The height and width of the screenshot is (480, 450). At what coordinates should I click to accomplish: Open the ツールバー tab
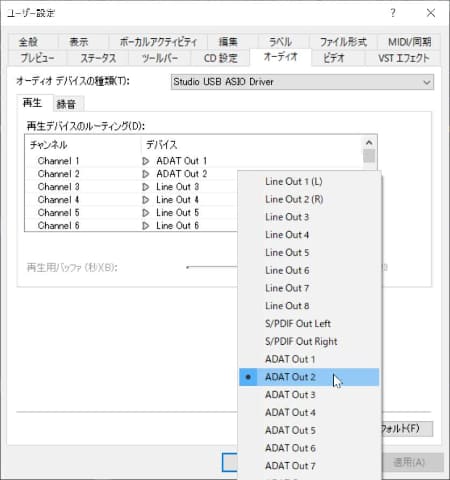160,58
